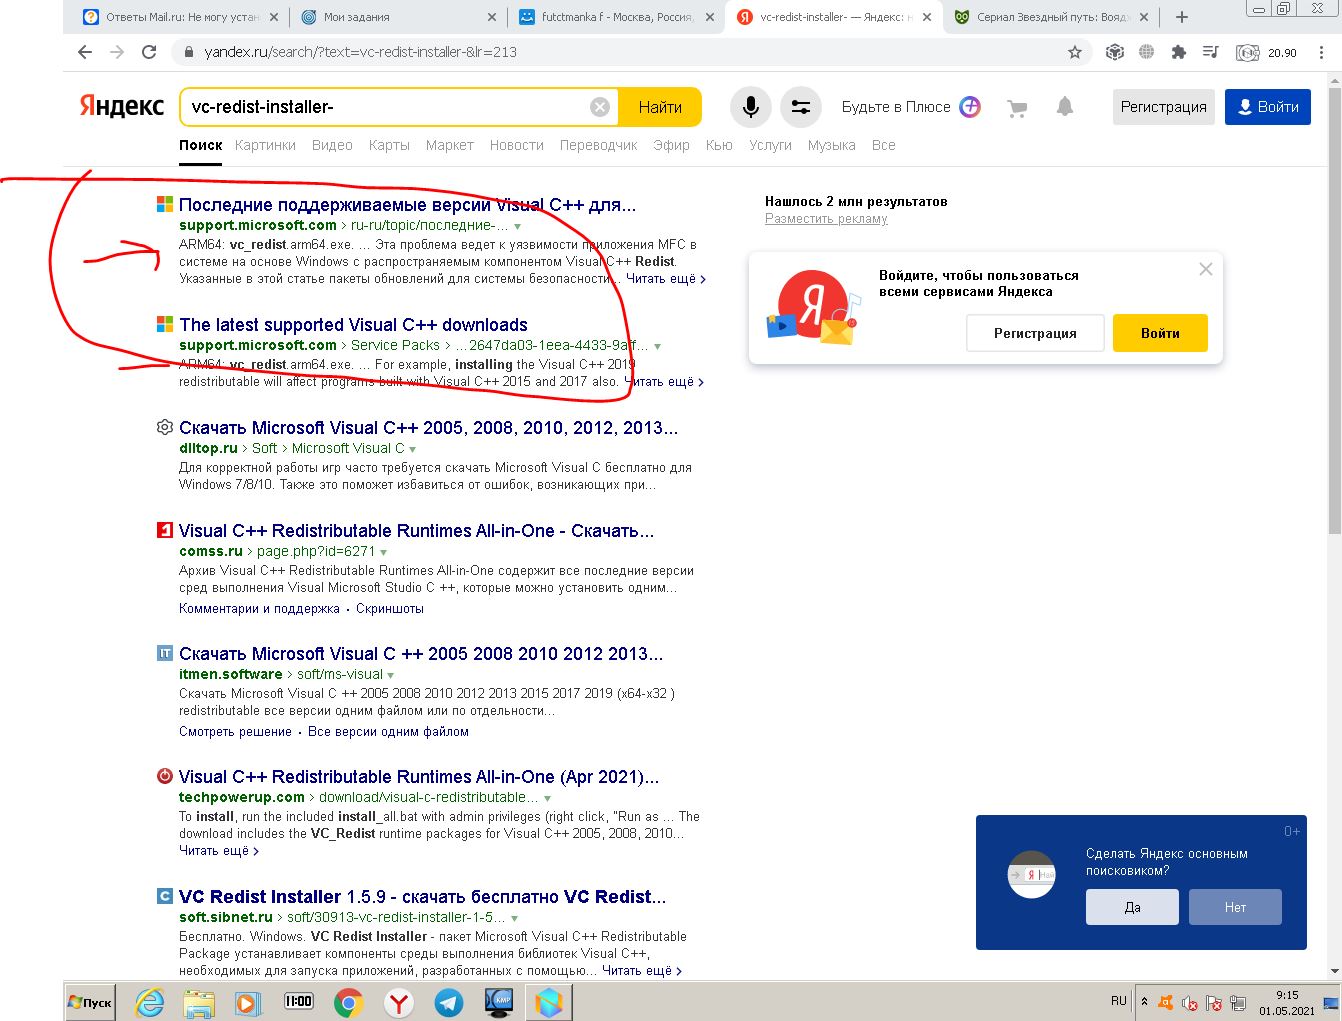Expand arrow after dlltop.ru Microsoft Visual C
Screen dimensions: 1342x1021
tap(413, 449)
